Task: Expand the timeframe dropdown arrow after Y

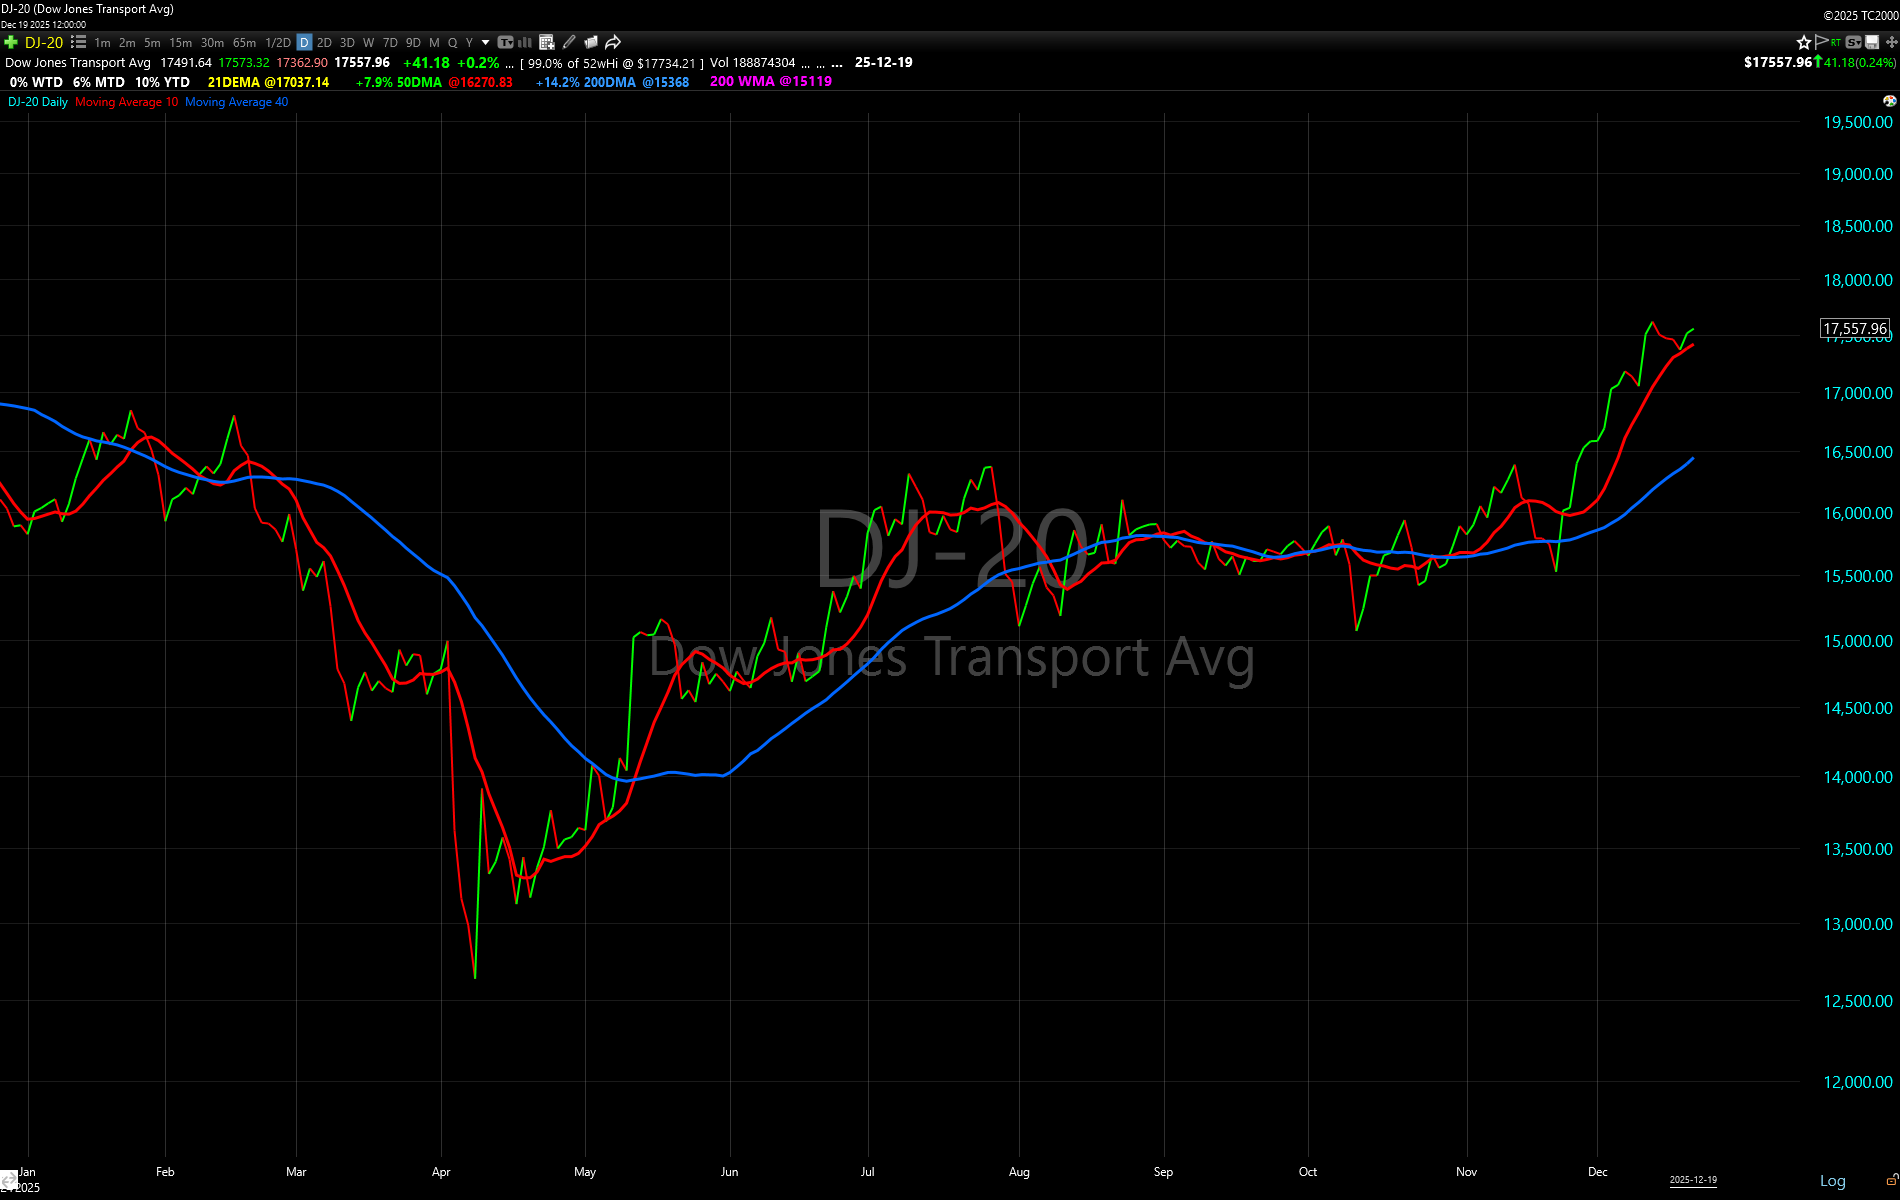Action: pyautogui.click(x=486, y=42)
